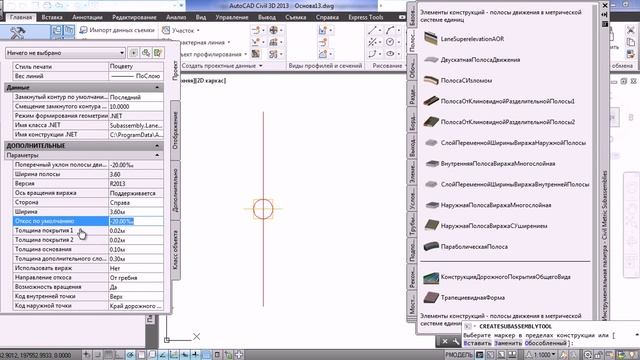This screenshot has width=640, height=360.
Task: Expand Создать проектные данные panel
Action: (222, 66)
